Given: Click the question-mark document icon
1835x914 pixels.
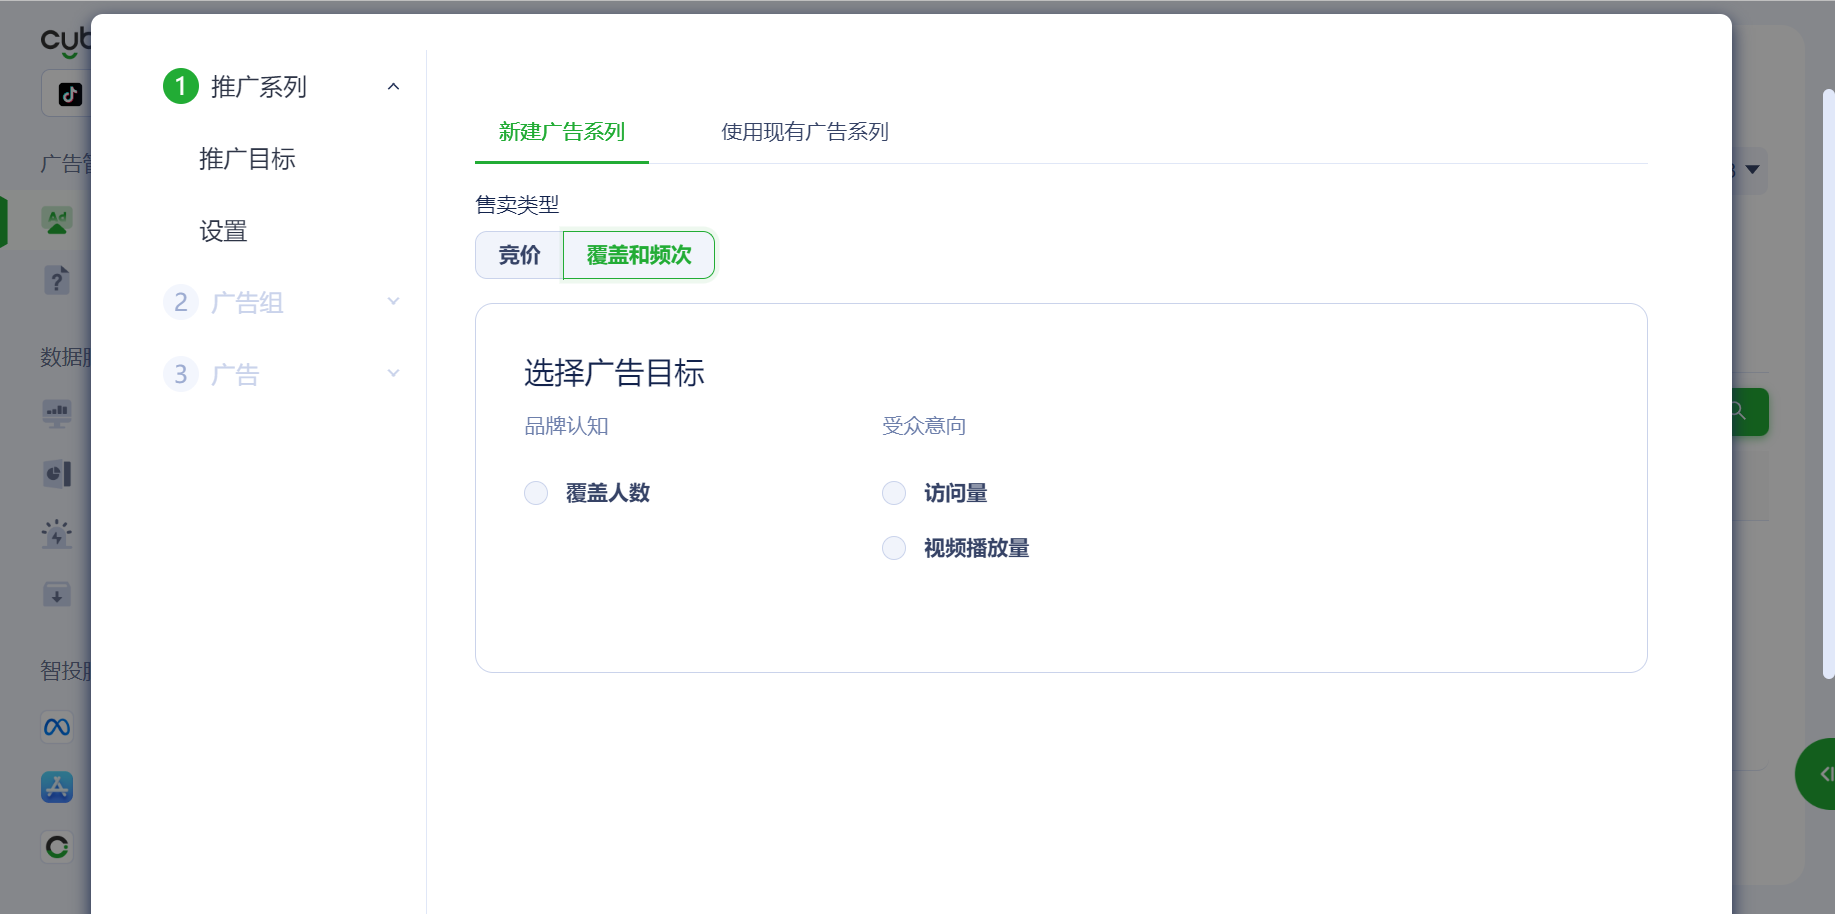Looking at the screenshot, I should 57,281.
